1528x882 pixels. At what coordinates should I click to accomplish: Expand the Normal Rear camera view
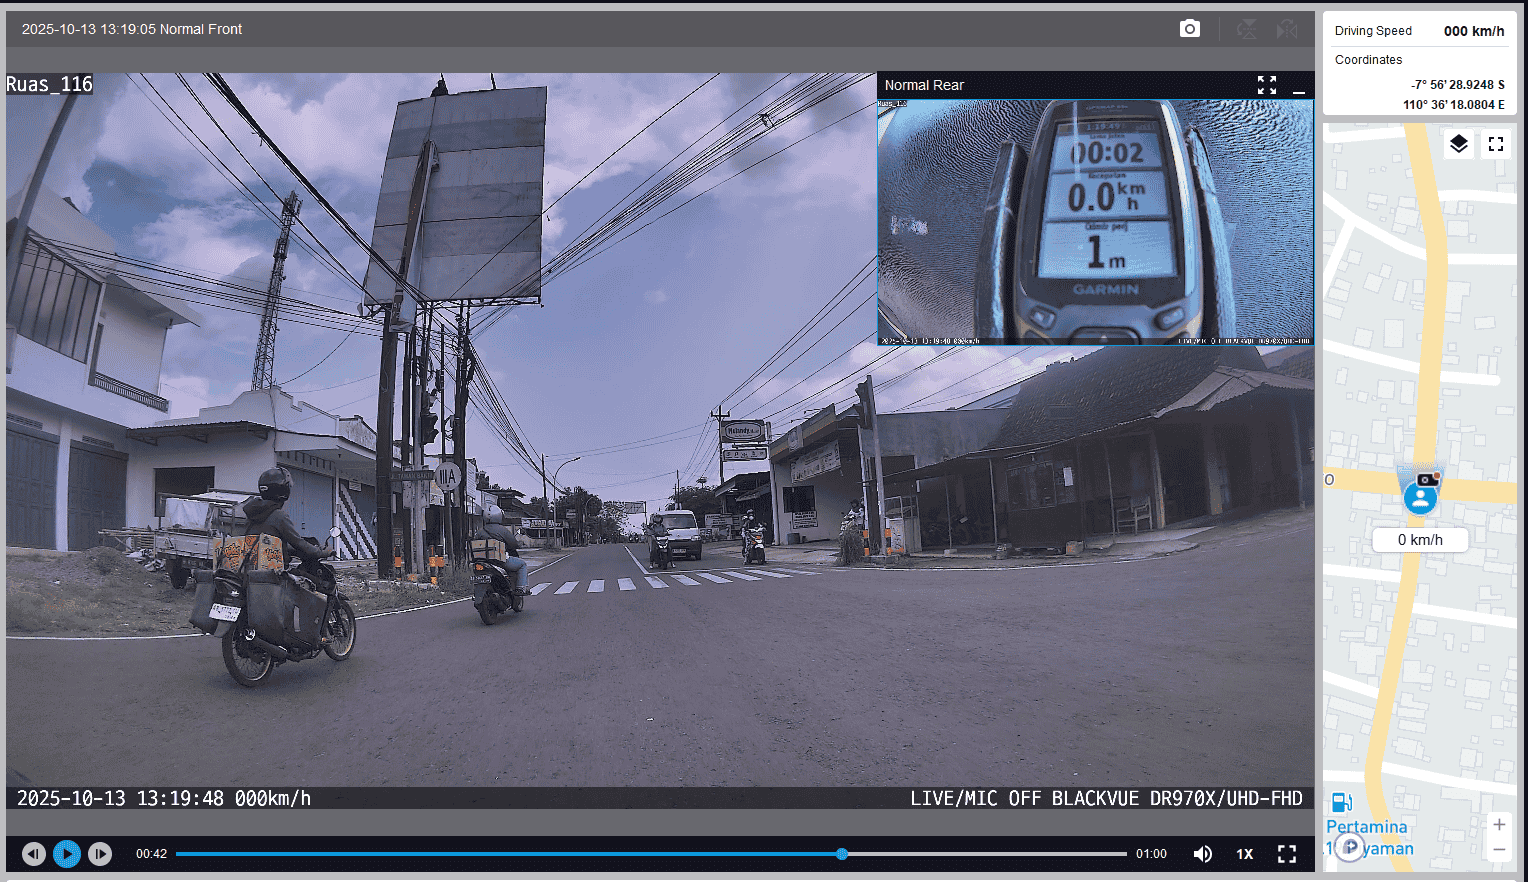click(x=1267, y=85)
